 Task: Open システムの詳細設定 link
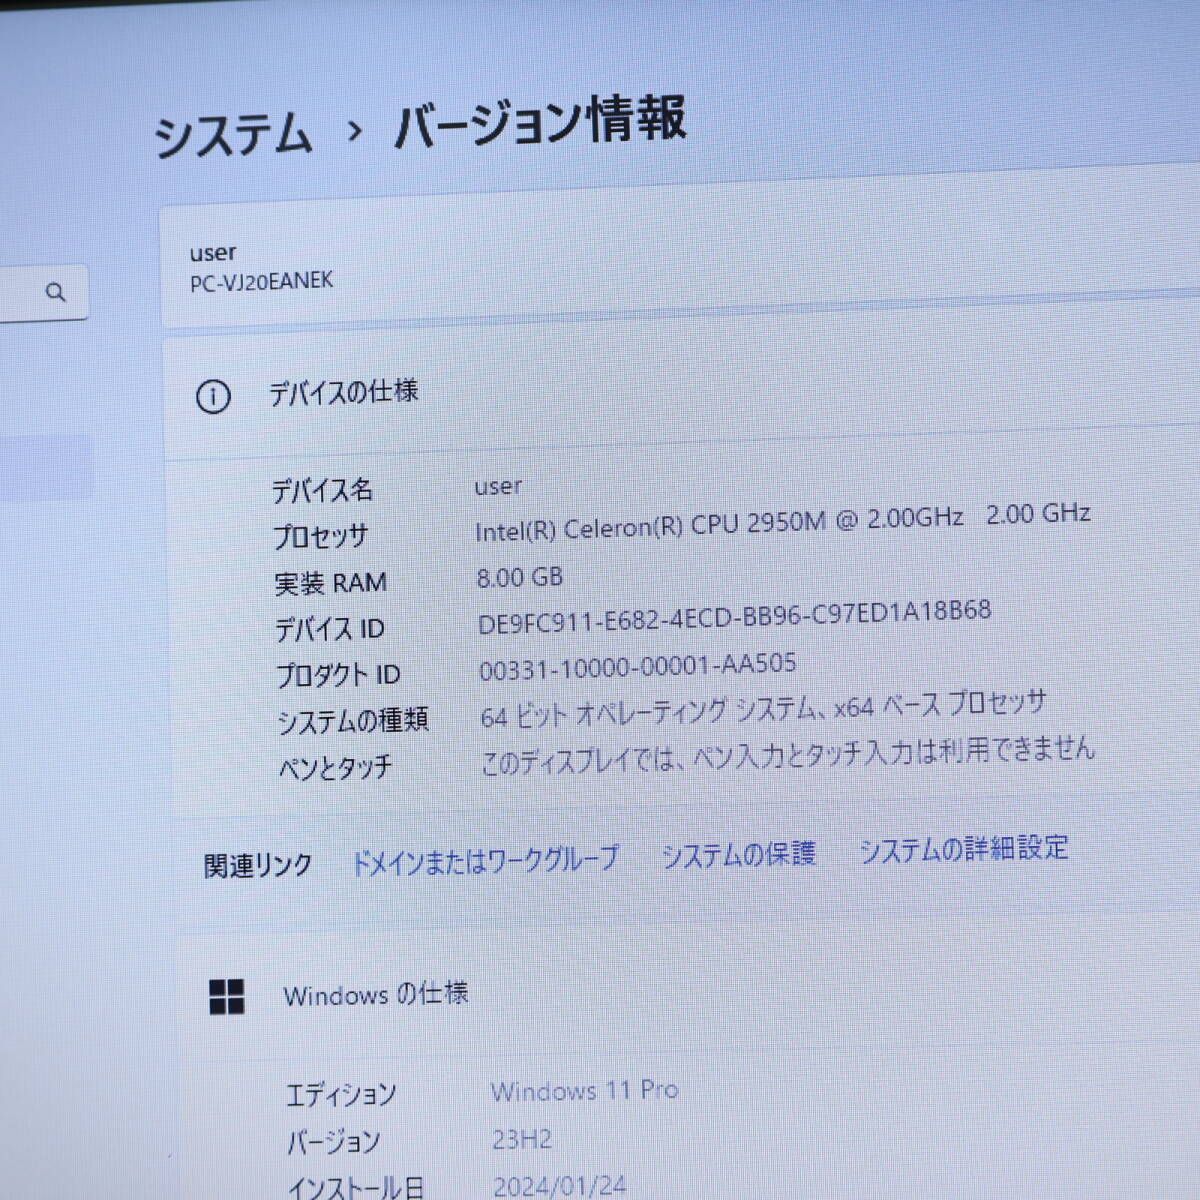coord(964,849)
